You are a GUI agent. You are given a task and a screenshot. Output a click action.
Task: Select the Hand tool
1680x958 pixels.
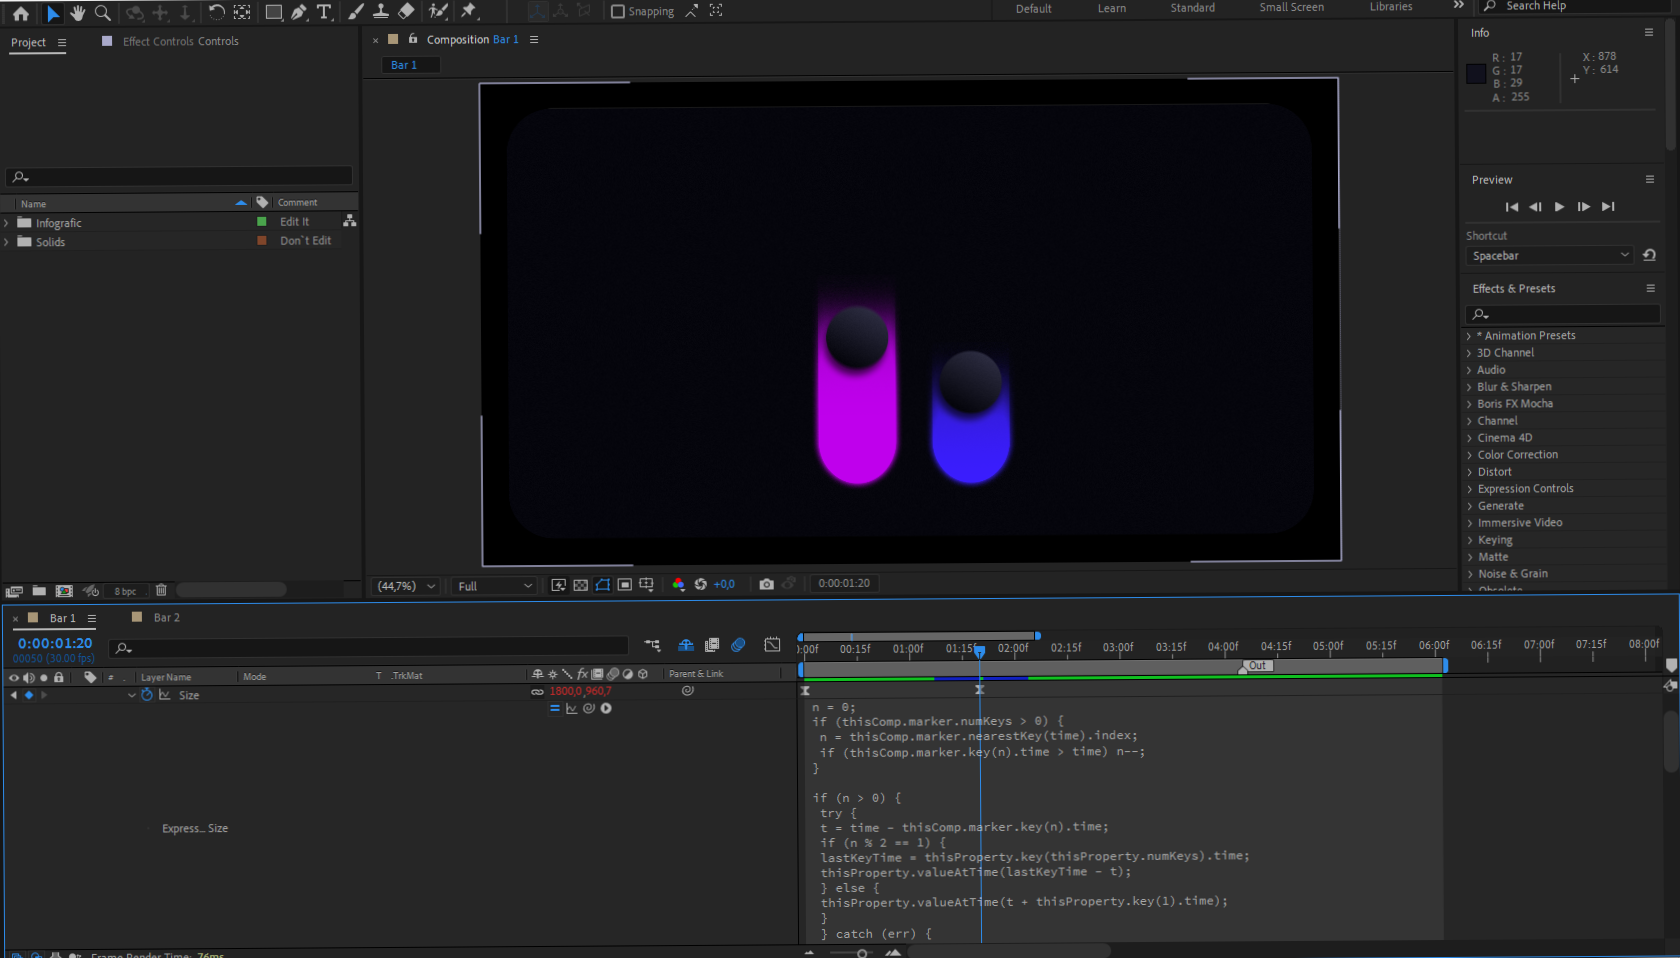[78, 11]
